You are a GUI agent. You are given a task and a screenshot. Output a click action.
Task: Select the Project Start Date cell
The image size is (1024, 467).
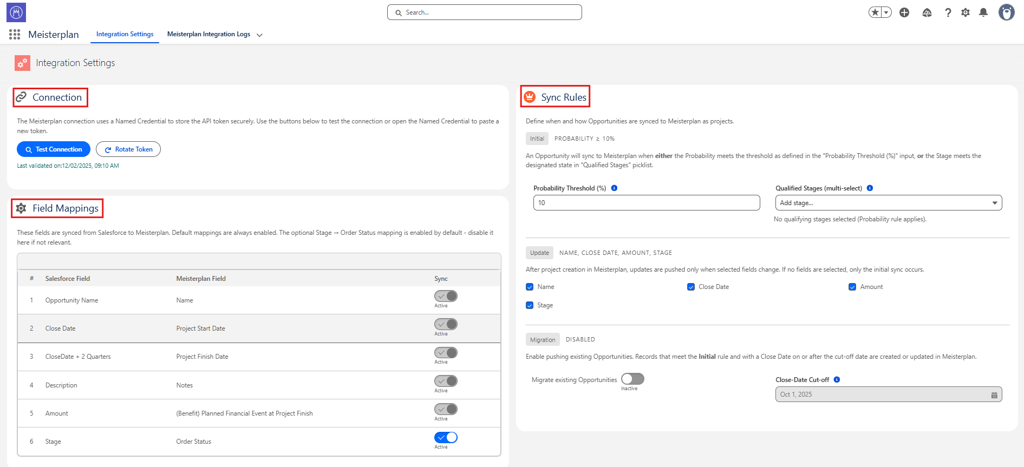click(x=200, y=328)
